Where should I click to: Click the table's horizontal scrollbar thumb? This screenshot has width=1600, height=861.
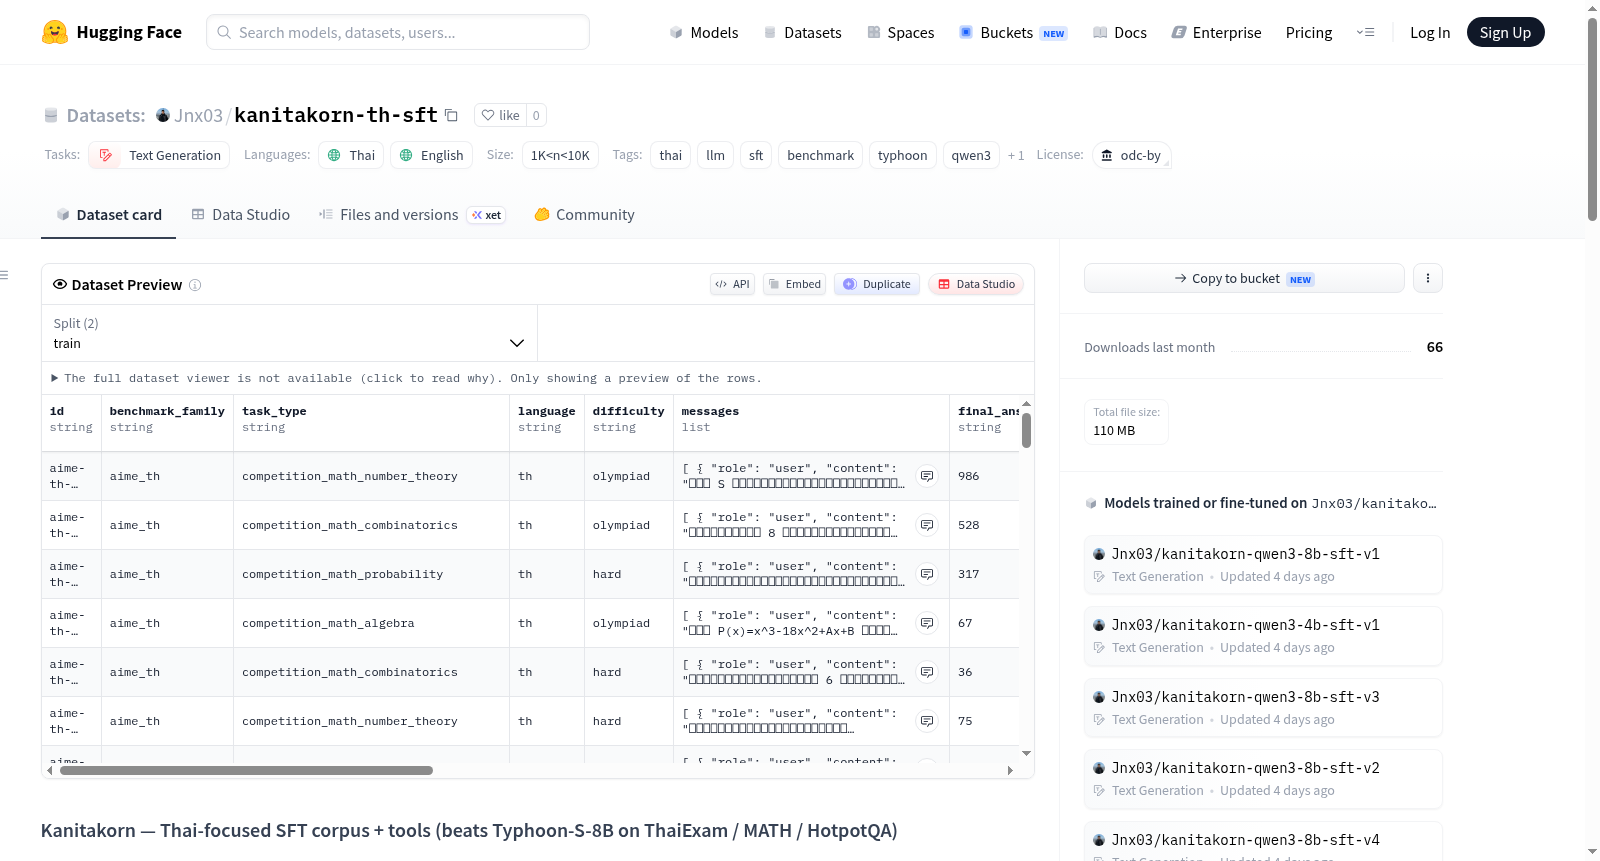pos(246,771)
